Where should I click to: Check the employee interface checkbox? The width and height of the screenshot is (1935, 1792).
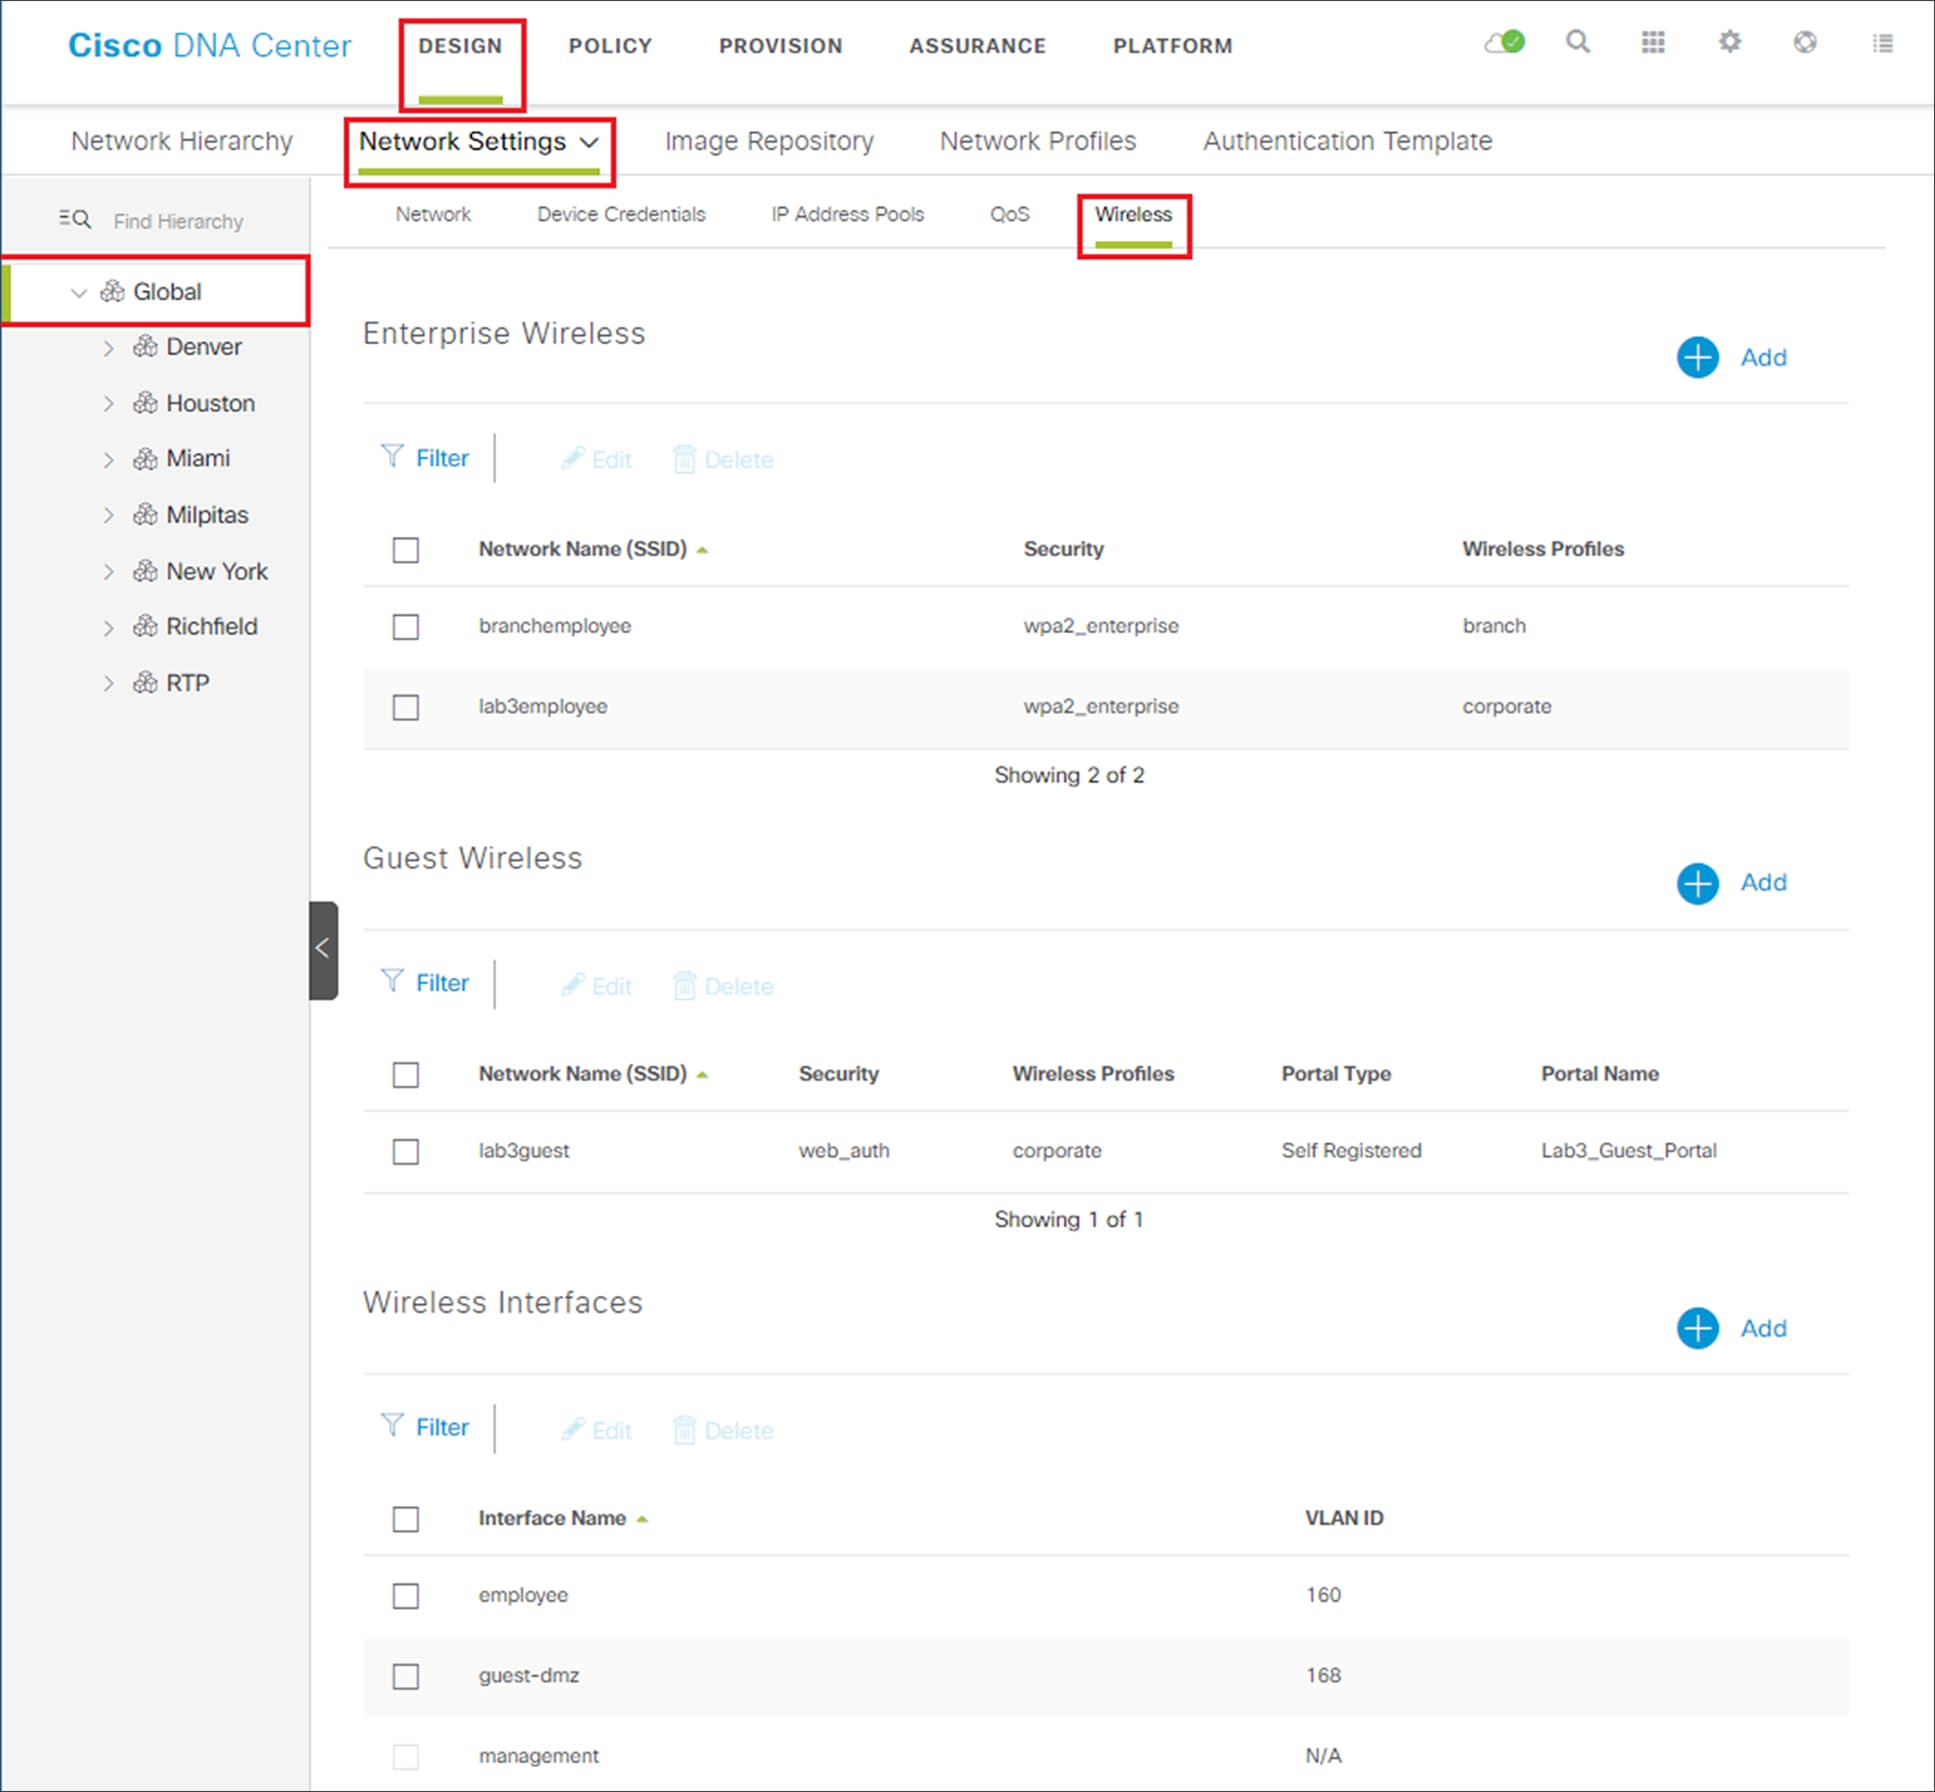click(x=405, y=1596)
